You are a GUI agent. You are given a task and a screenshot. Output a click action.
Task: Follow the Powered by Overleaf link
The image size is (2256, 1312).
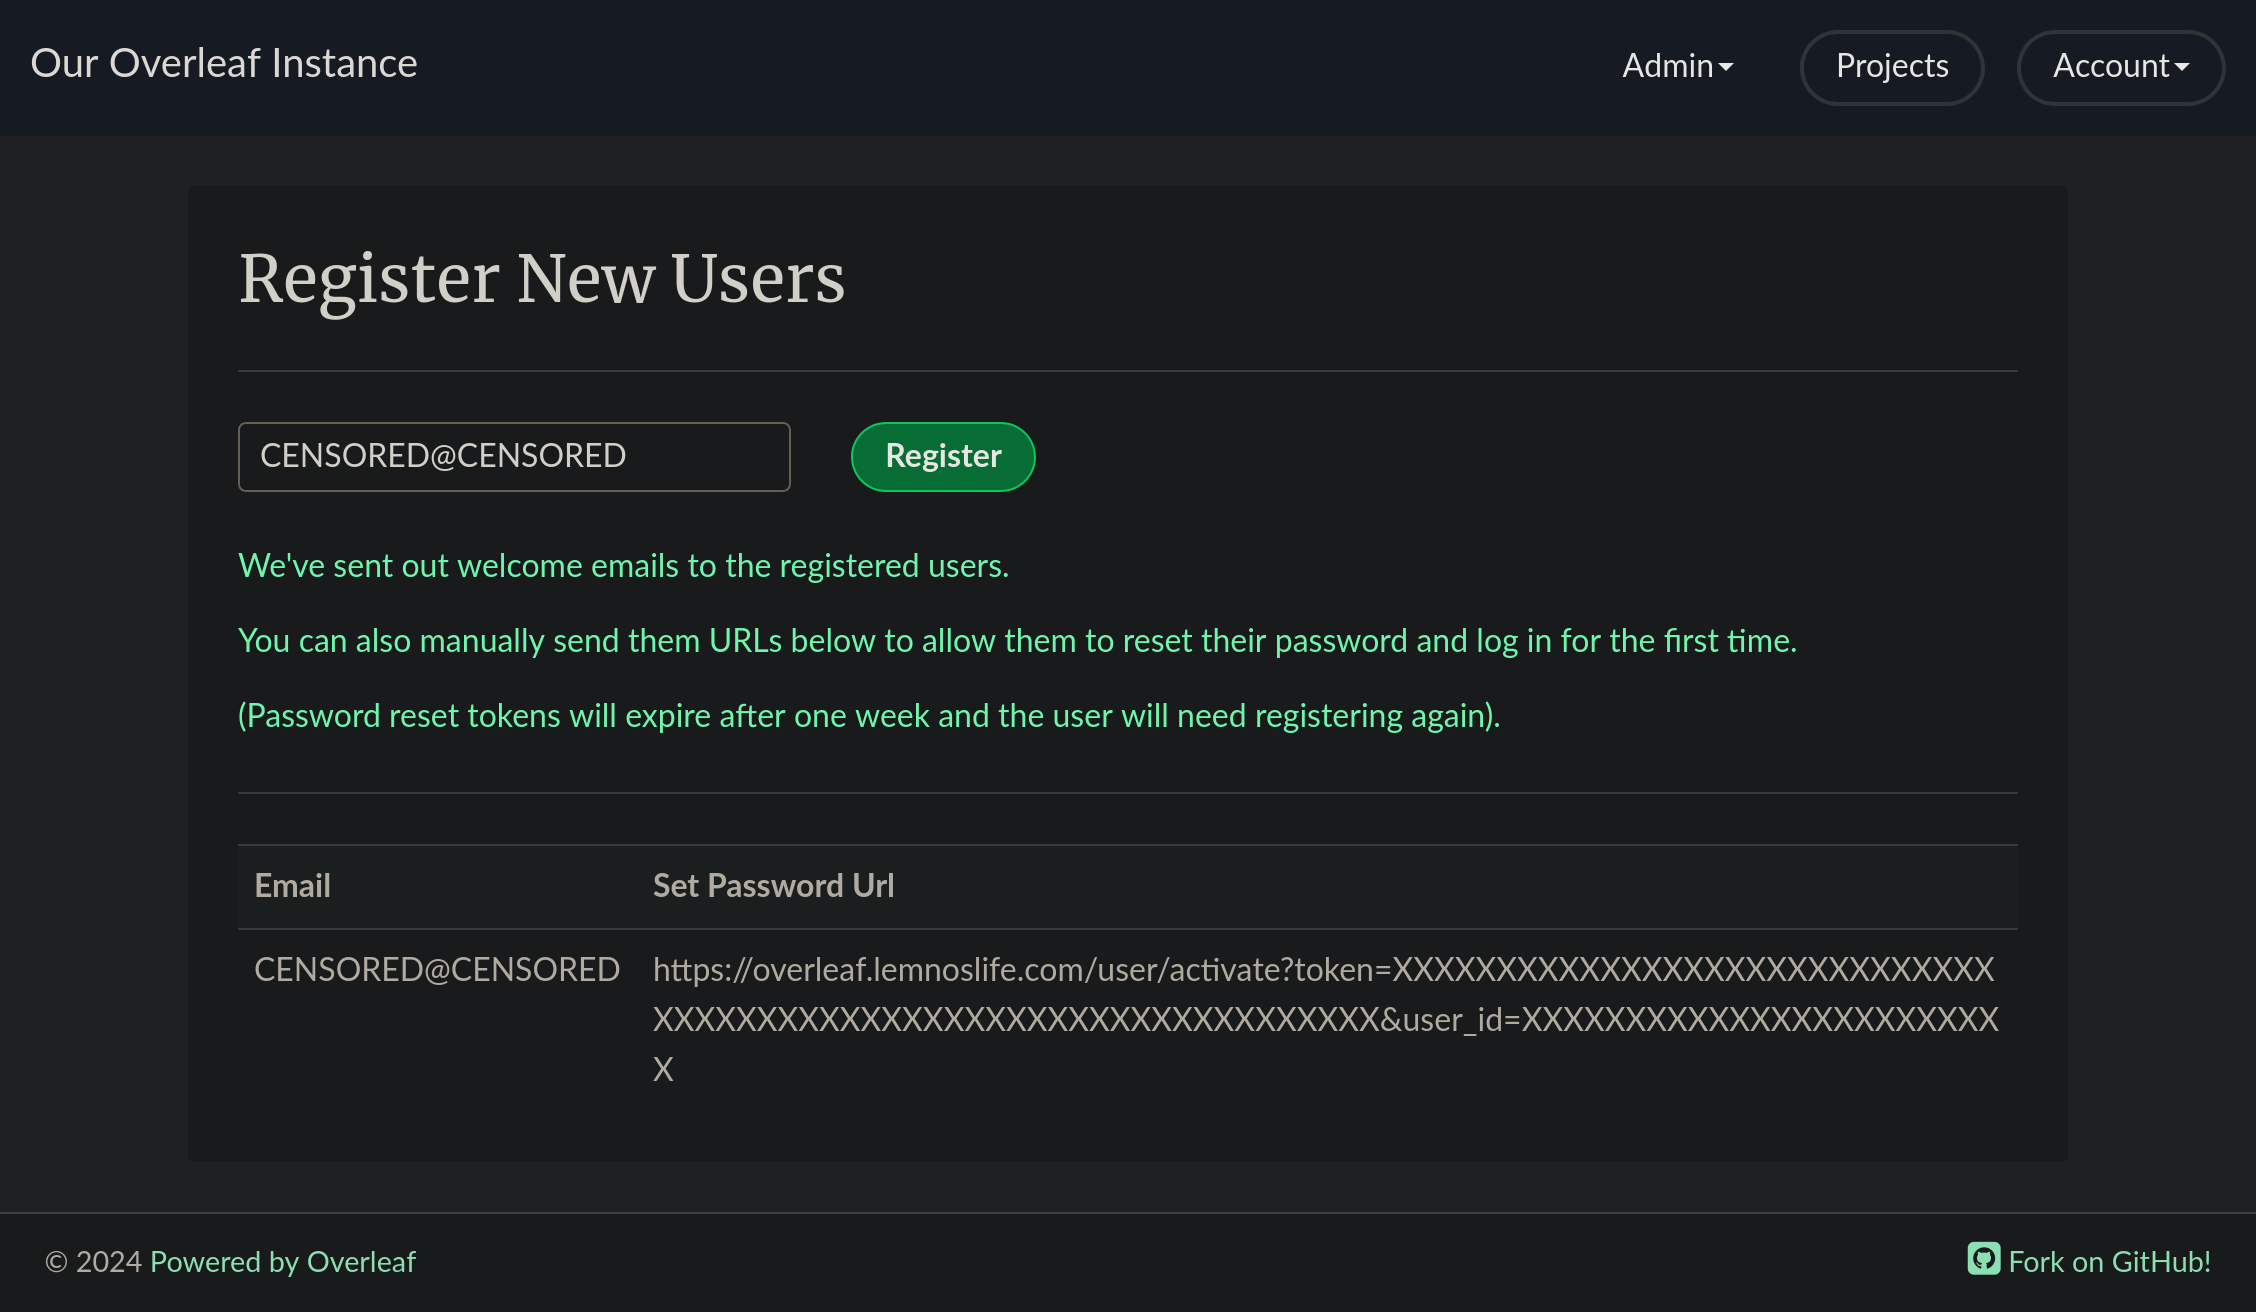click(x=283, y=1262)
